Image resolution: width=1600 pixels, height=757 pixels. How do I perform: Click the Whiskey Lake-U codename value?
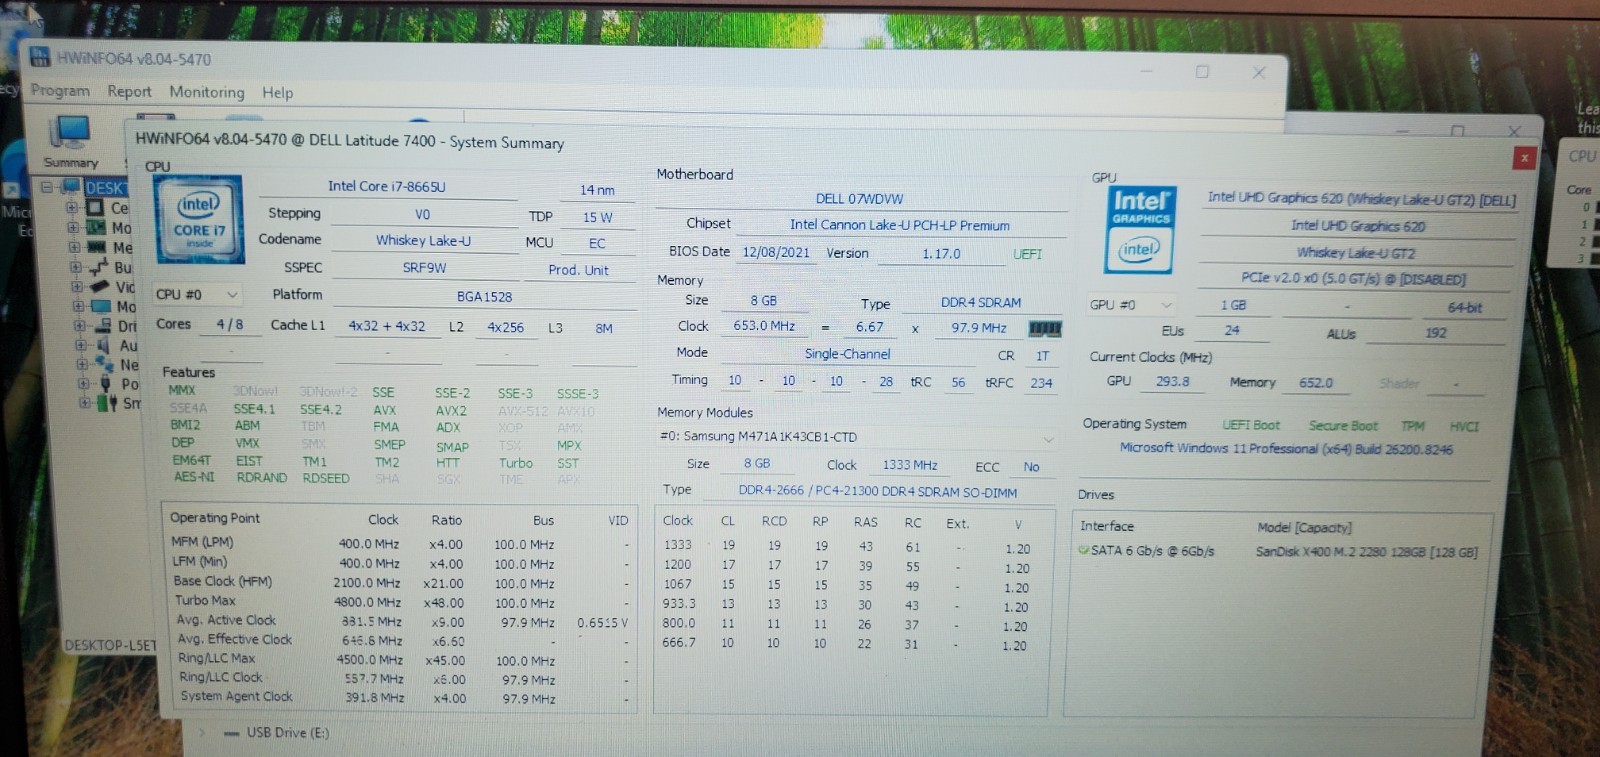point(423,240)
